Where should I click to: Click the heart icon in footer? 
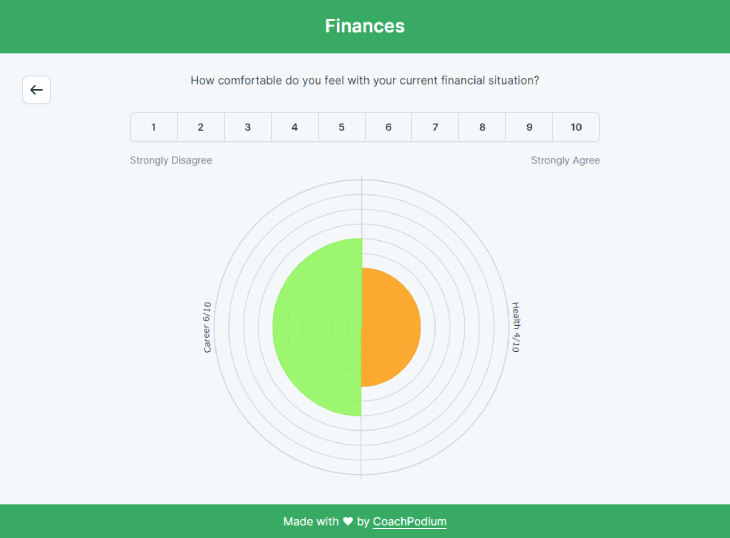(x=348, y=521)
